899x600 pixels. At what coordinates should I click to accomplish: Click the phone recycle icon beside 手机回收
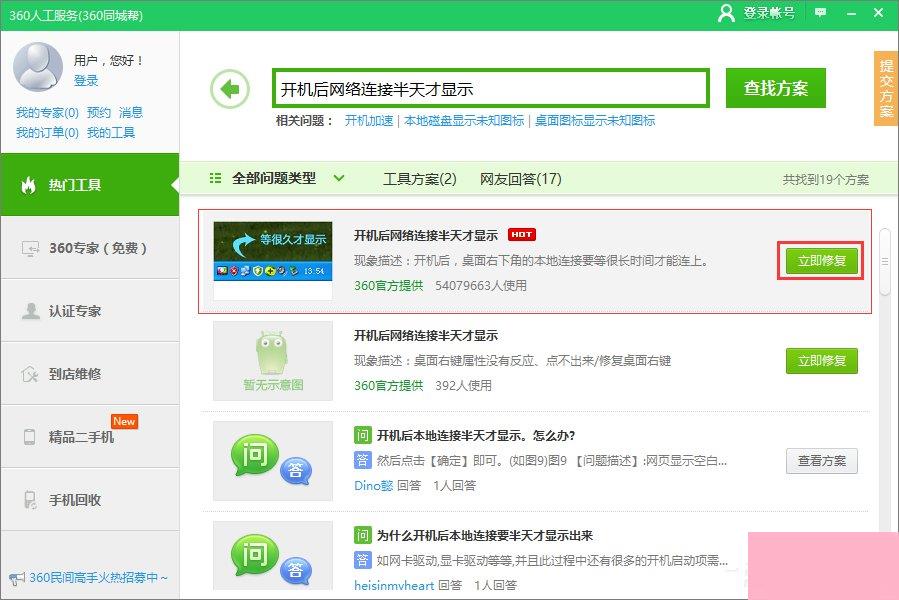(30, 500)
